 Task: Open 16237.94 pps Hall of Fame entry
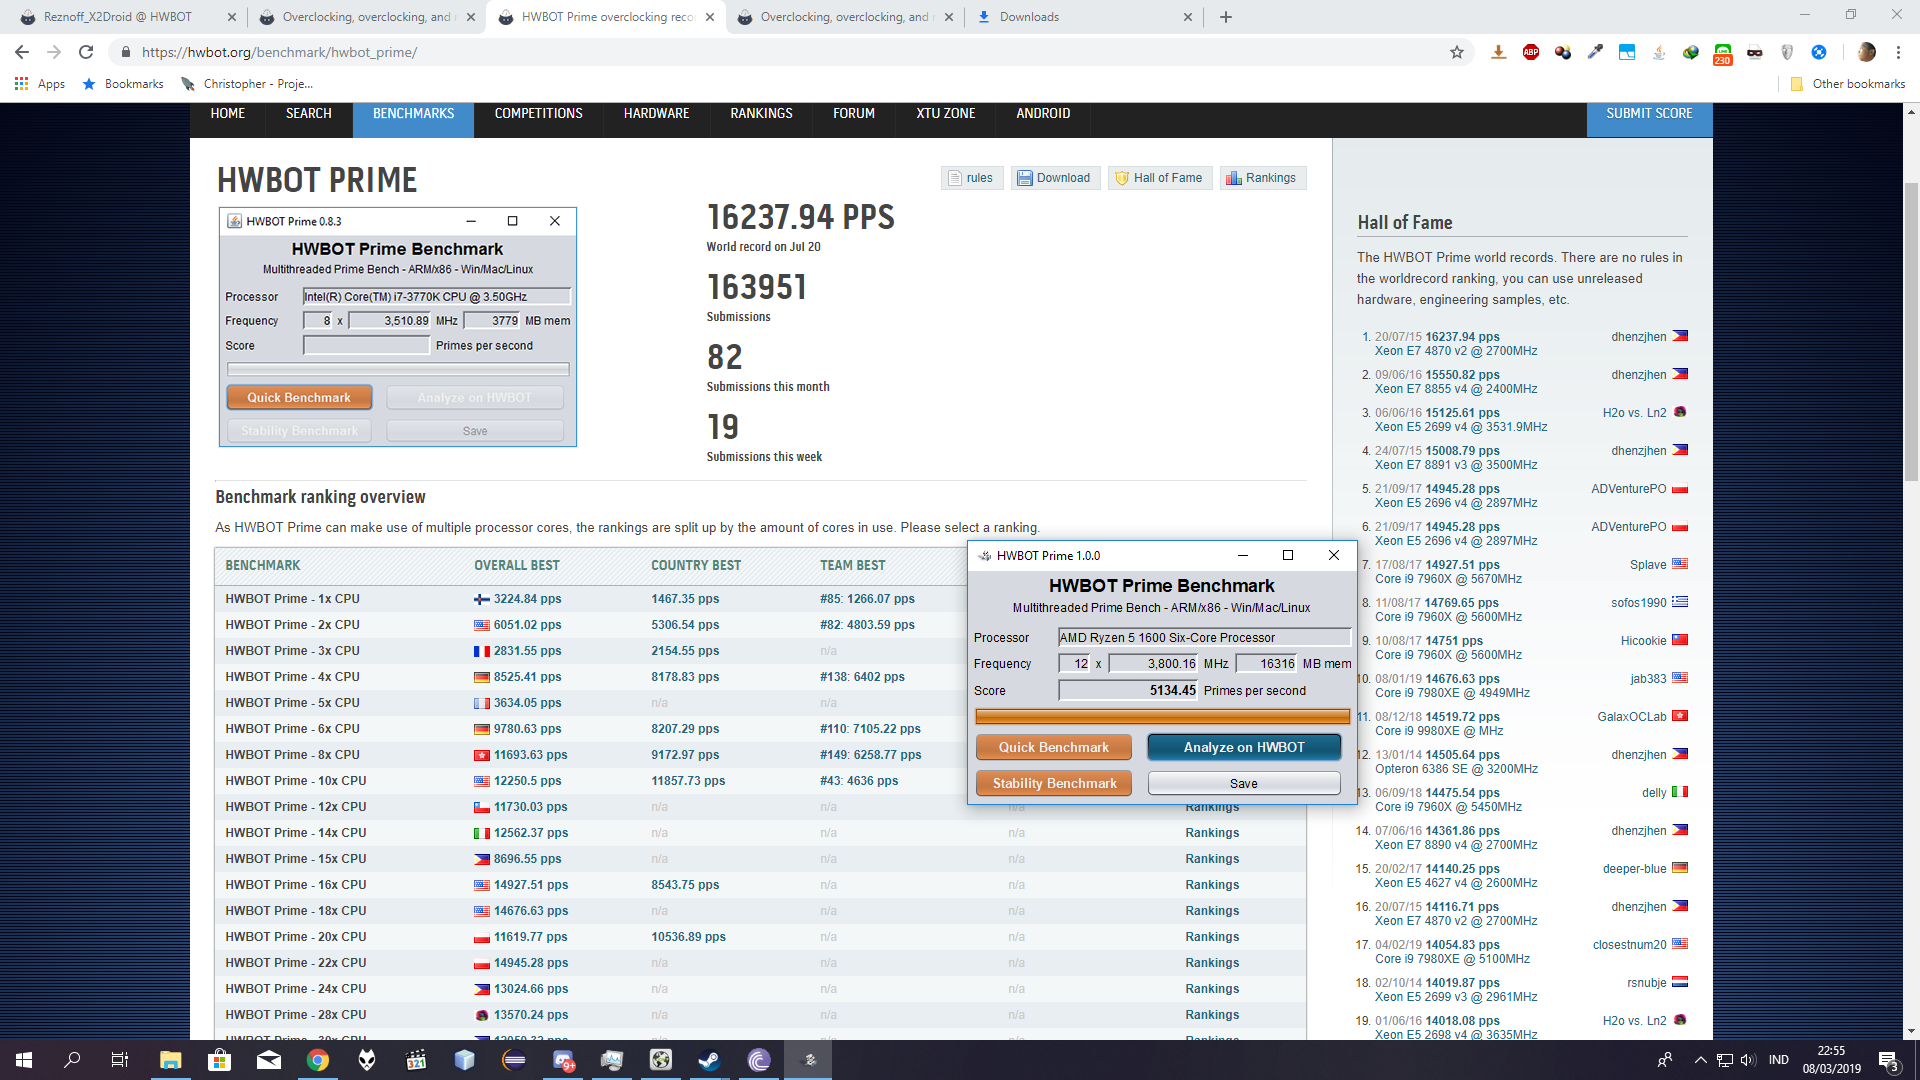tap(1462, 337)
